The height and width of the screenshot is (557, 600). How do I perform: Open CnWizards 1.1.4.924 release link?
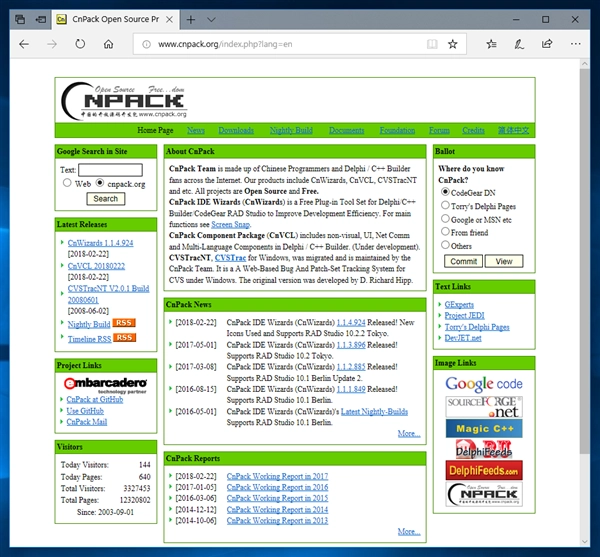click(100, 243)
